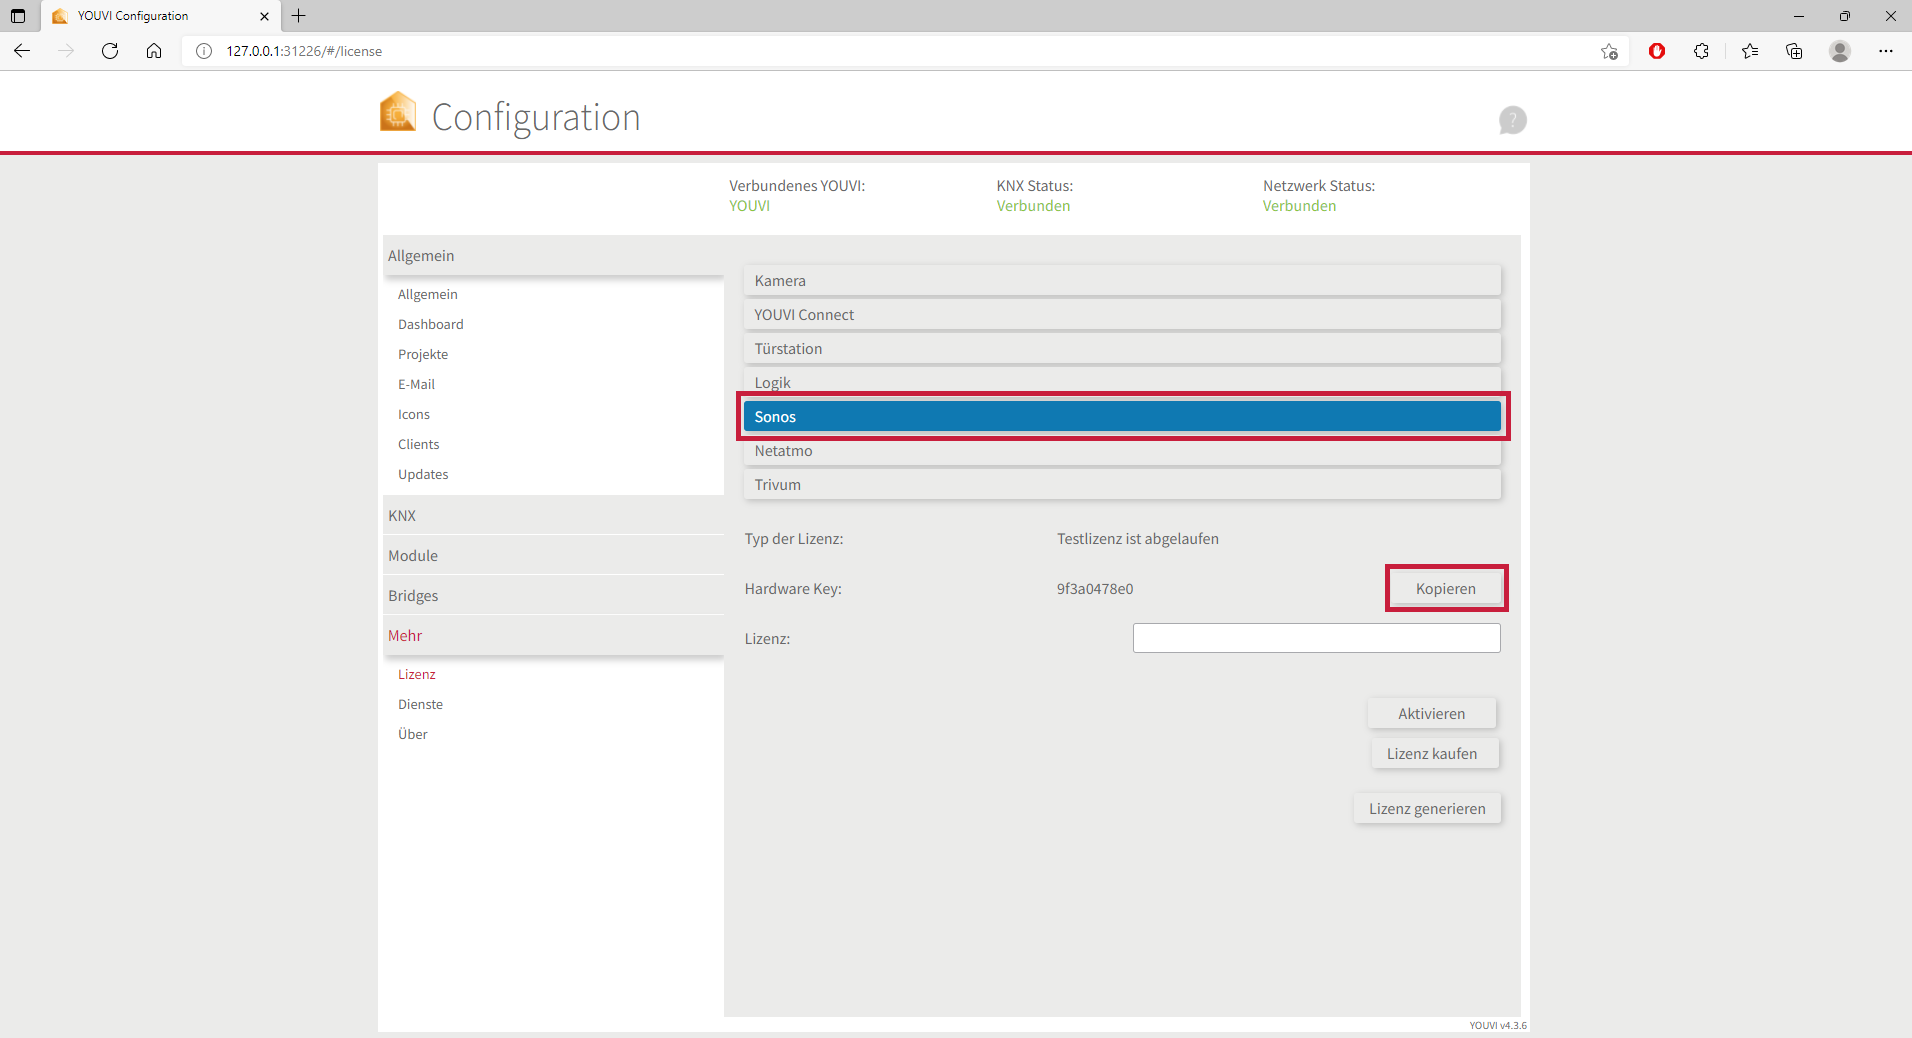Click into the Lizenz input field

point(1316,638)
